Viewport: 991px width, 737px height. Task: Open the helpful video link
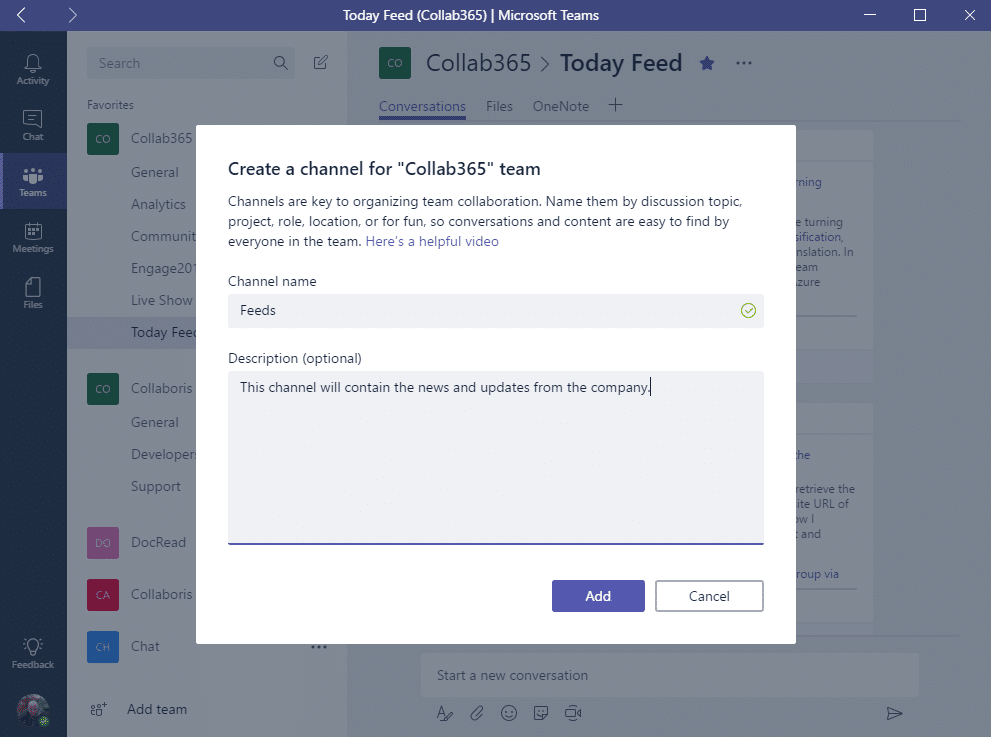click(x=432, y=241)
